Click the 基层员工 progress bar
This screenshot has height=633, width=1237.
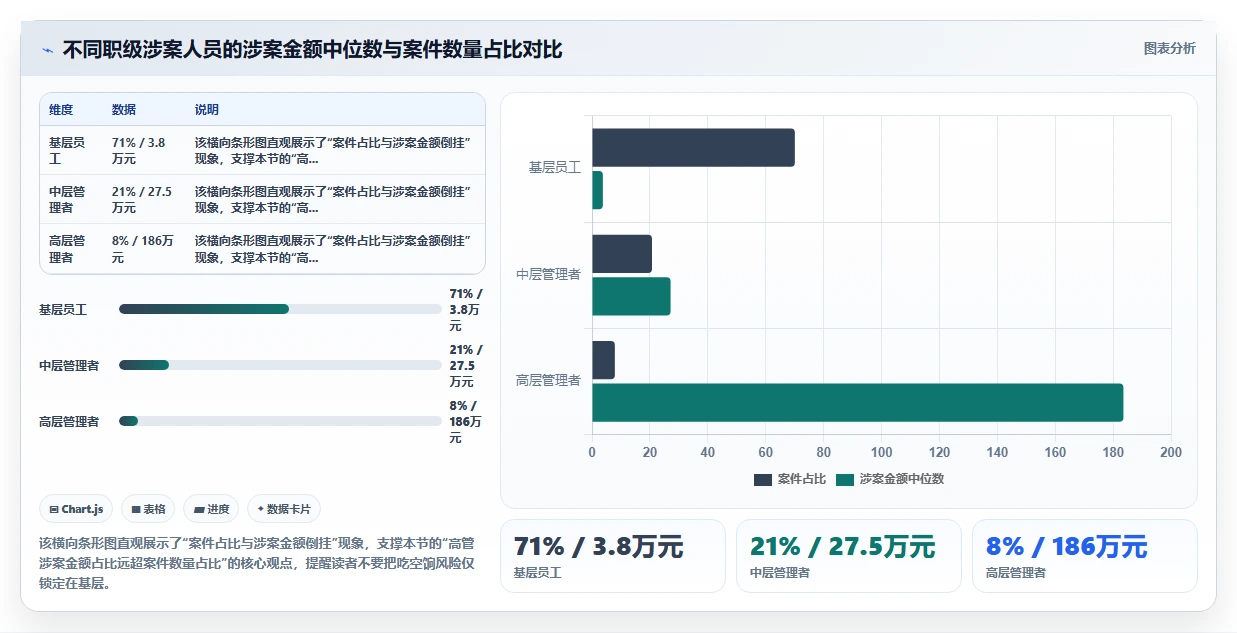coord(280,309)
